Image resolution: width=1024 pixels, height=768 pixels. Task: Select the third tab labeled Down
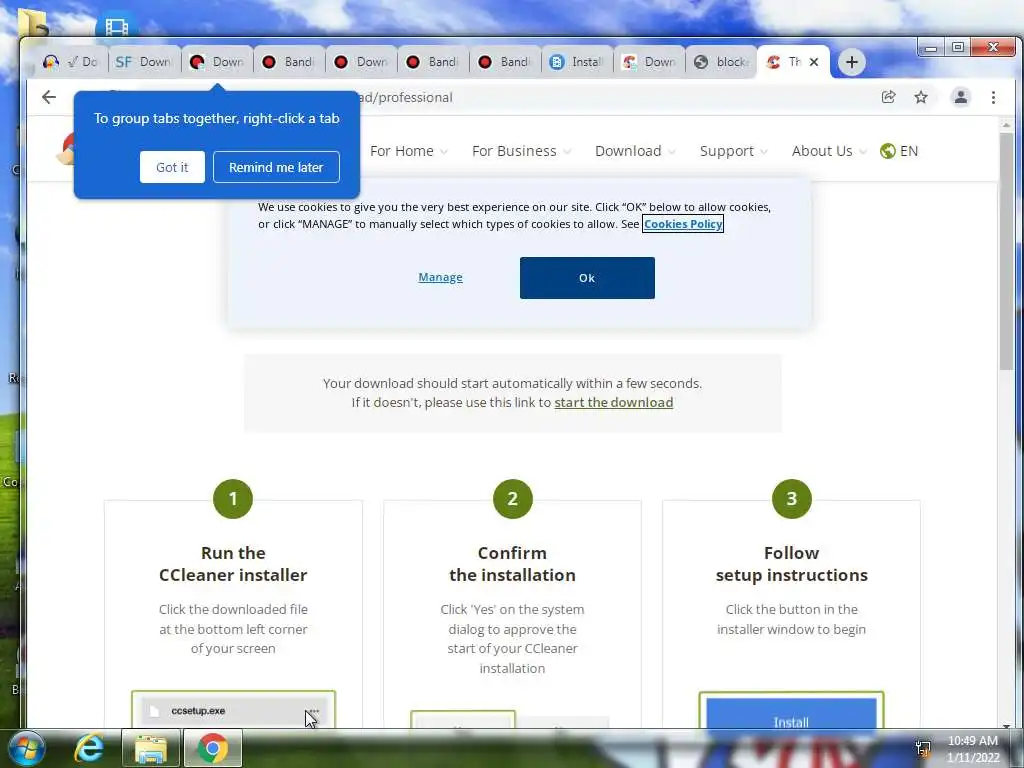click(x=217, y=62)
